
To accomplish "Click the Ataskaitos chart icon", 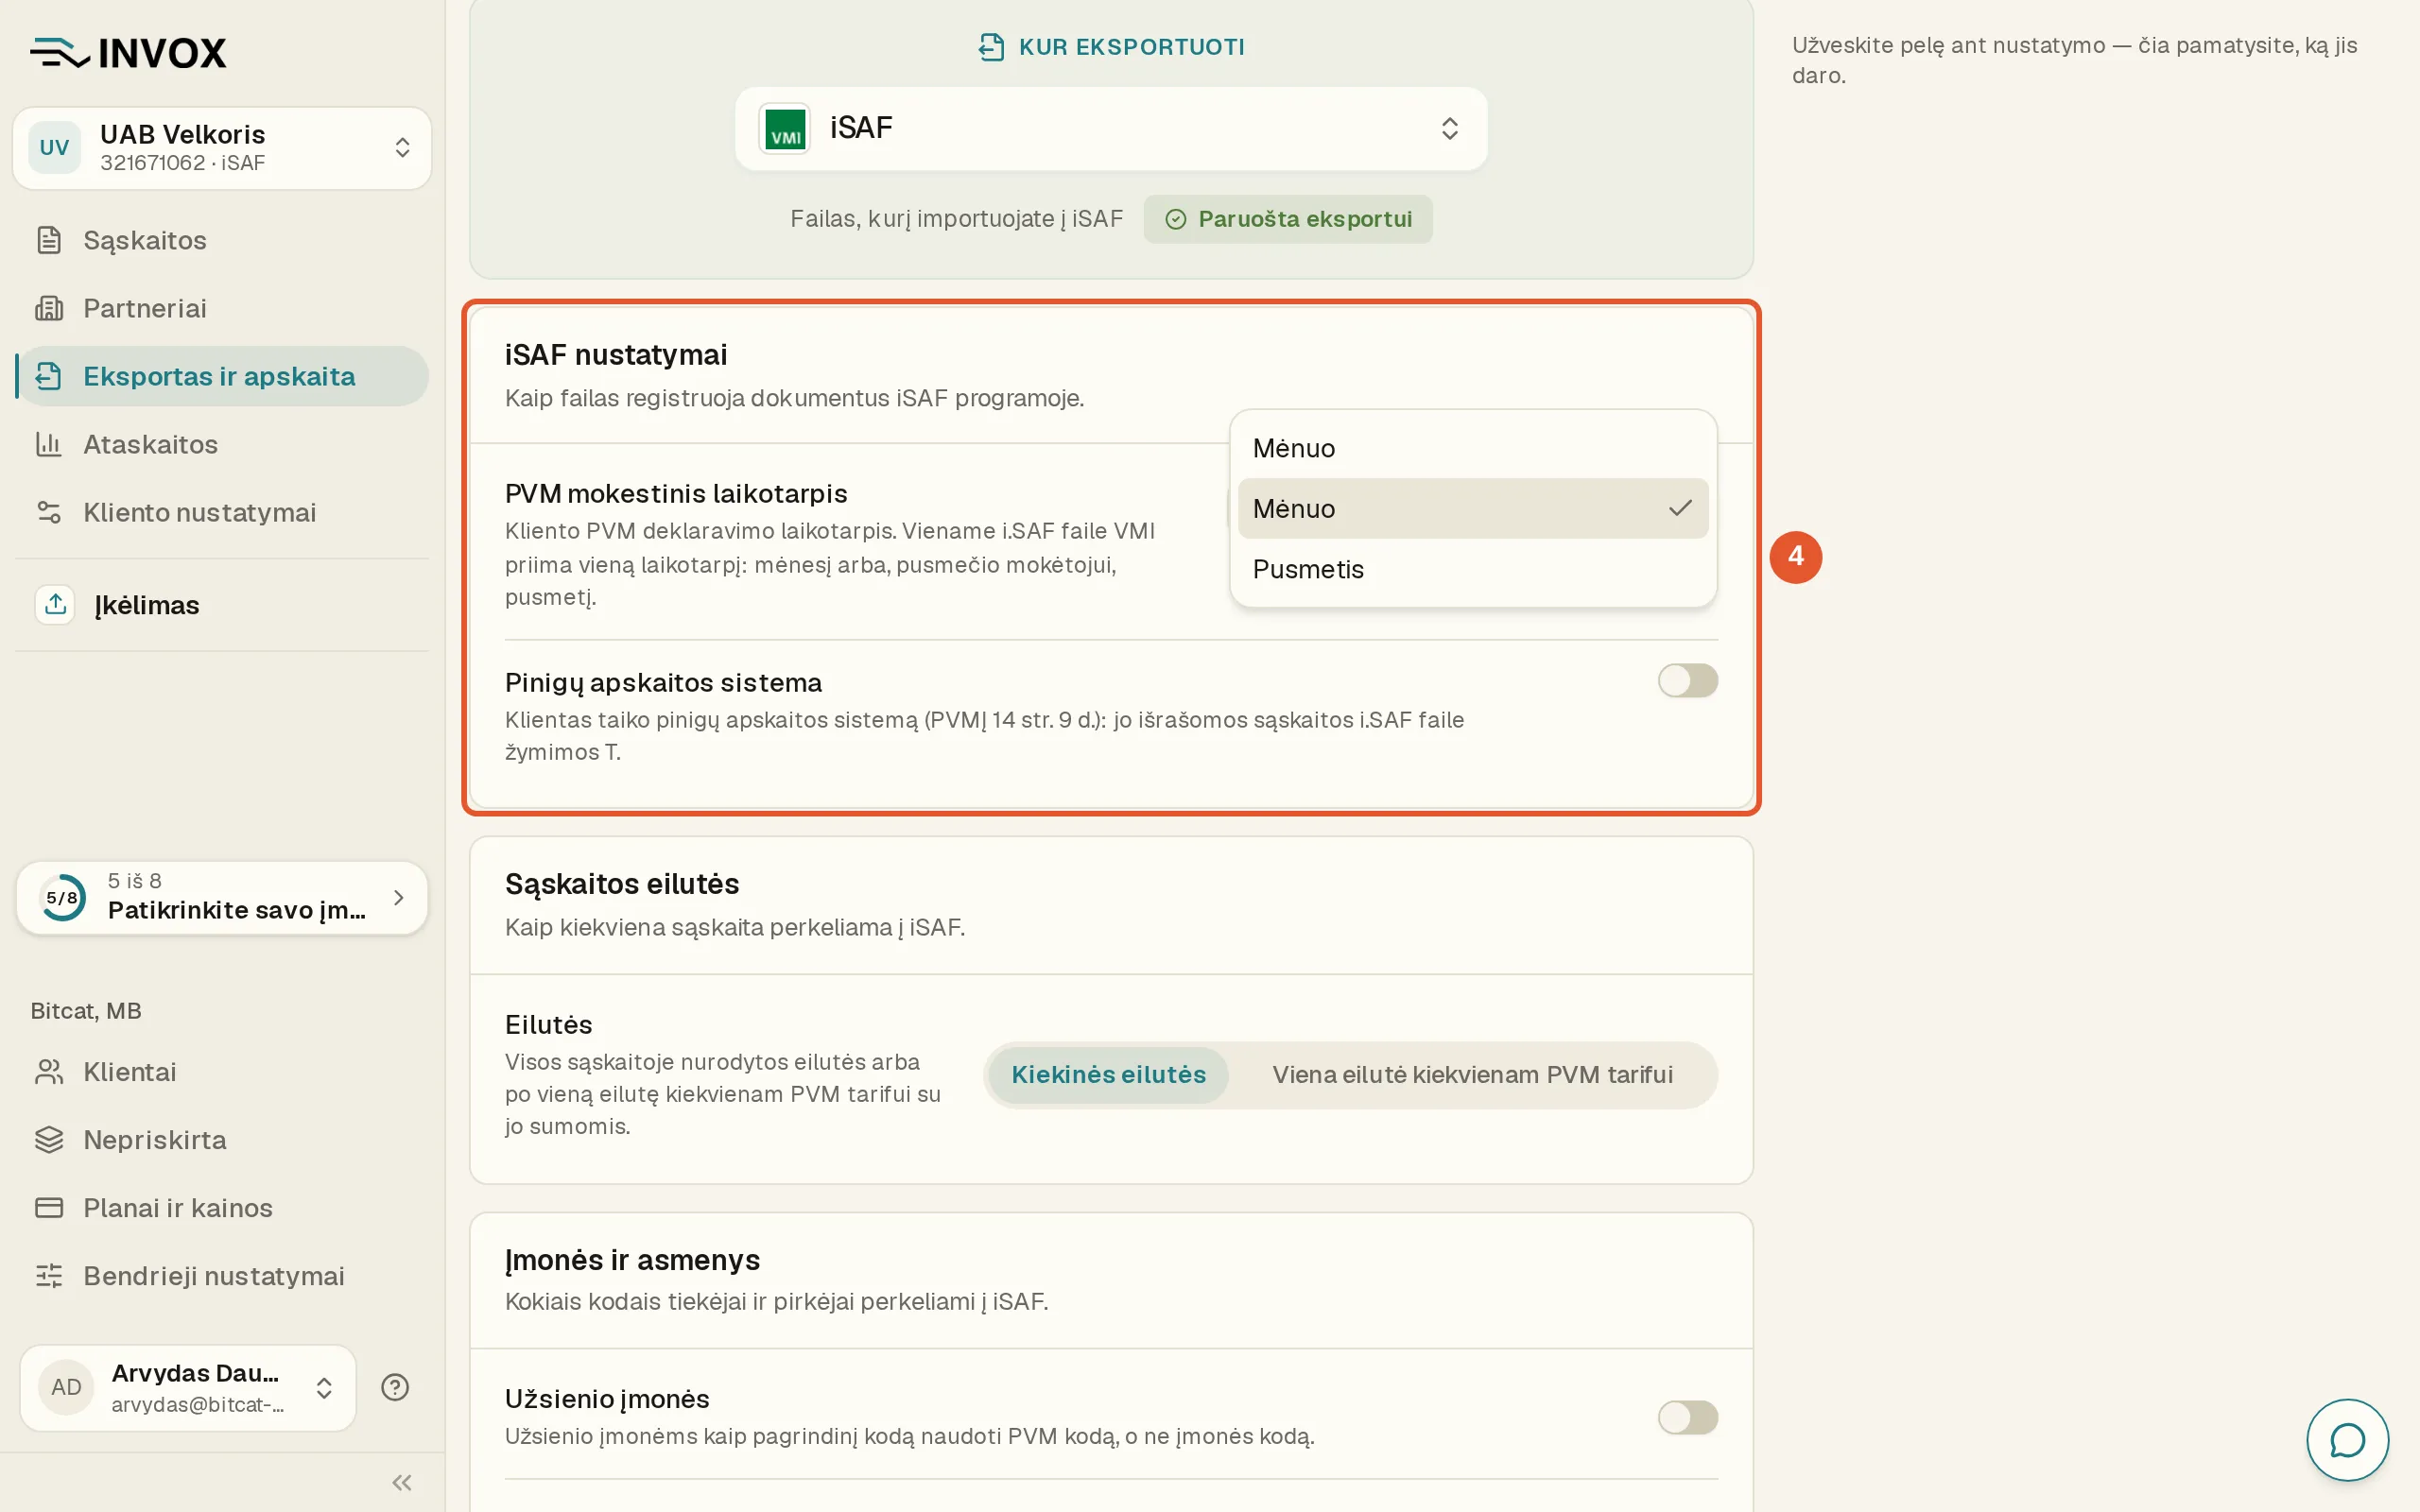I will click(x=49, y=444).
